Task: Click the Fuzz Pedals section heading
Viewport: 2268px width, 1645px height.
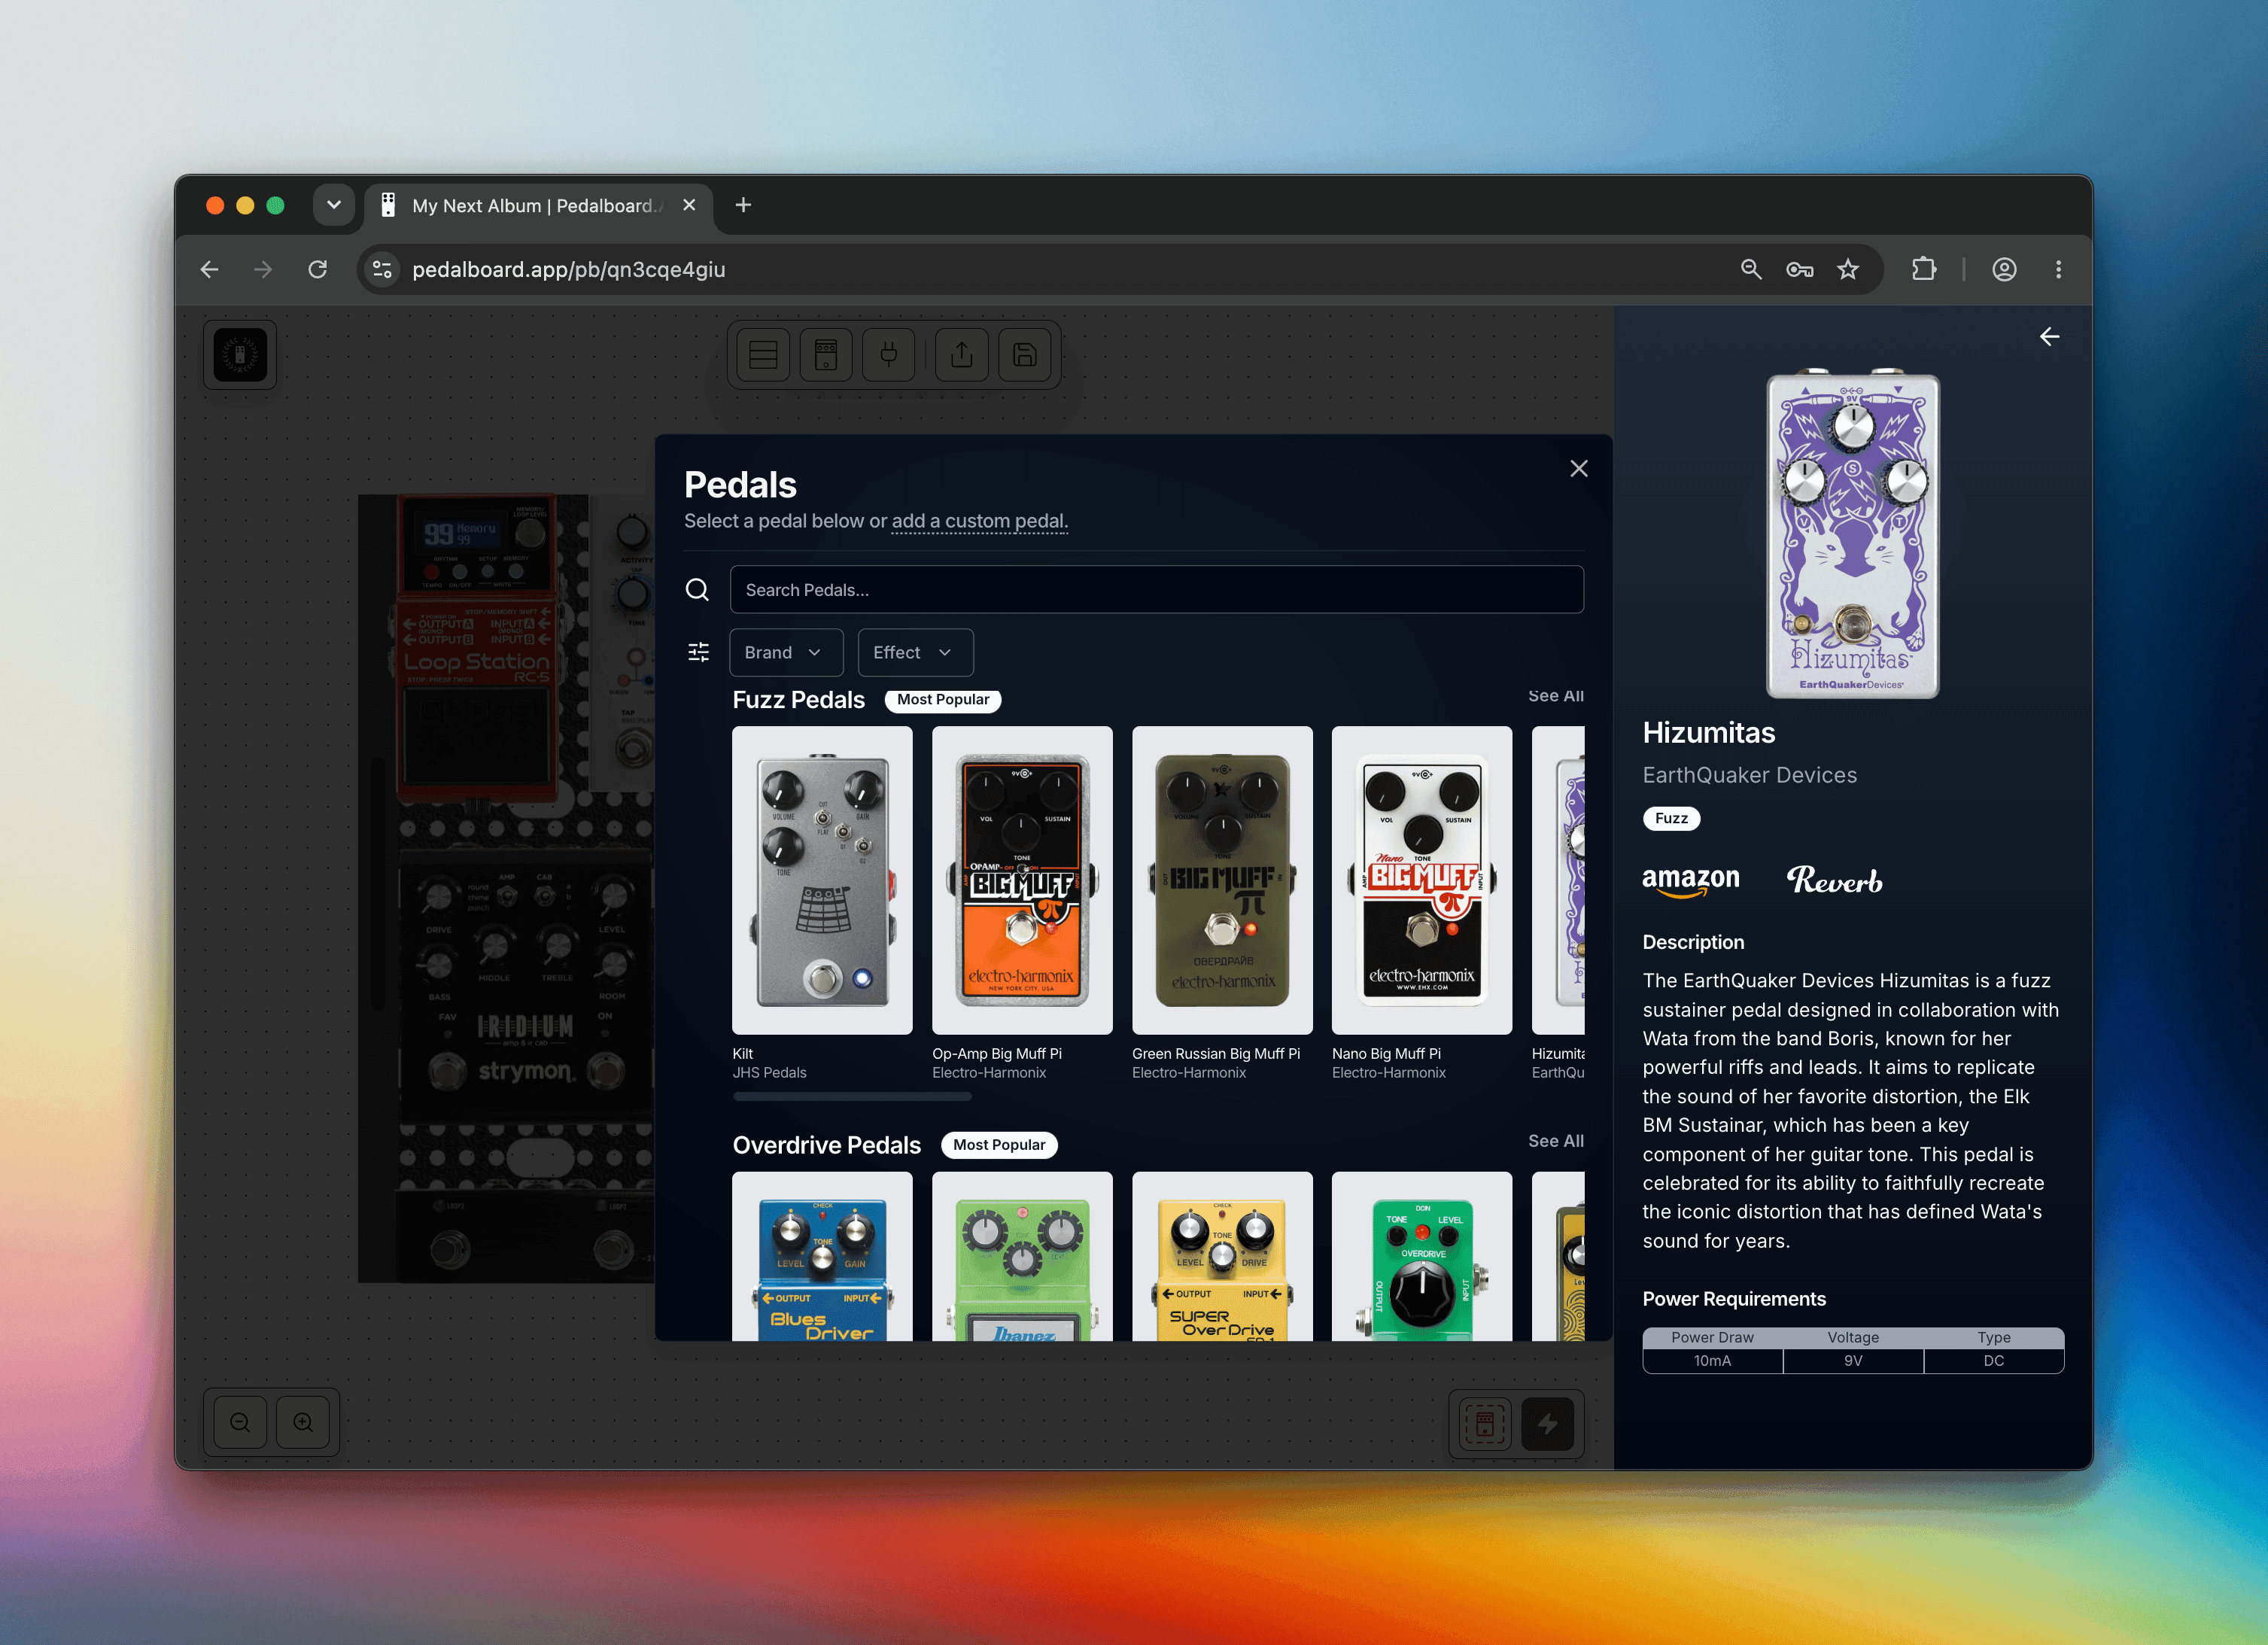Action: pyautogui.click(x=798, y=700)
